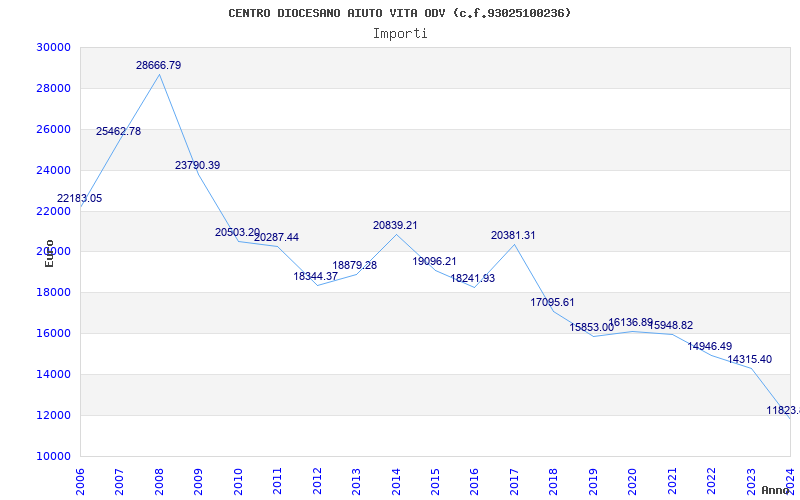This screenshot has width=800, height=500.
Task: Click data label 18879.28
Action: (355, 265)
